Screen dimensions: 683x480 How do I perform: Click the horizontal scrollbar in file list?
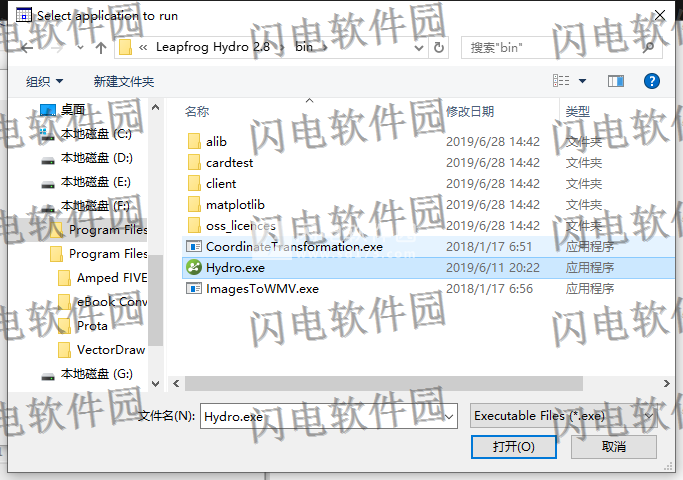(x=384, y=383)
